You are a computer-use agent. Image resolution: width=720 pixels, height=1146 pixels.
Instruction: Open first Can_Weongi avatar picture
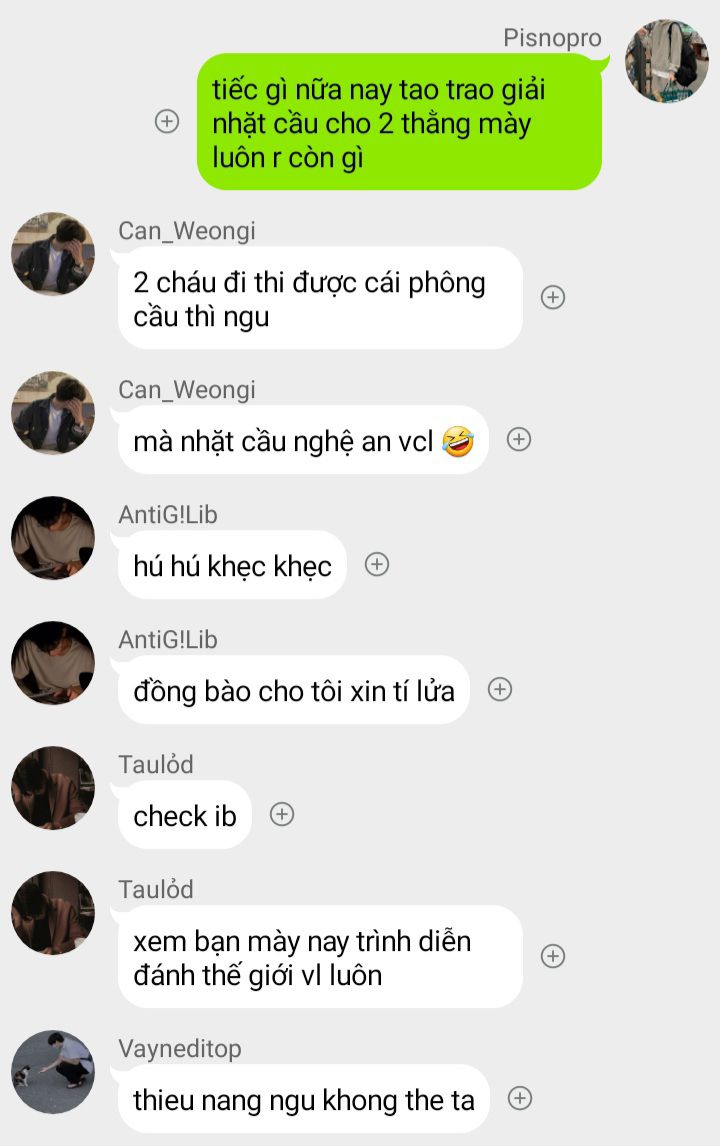click(53, 254)
